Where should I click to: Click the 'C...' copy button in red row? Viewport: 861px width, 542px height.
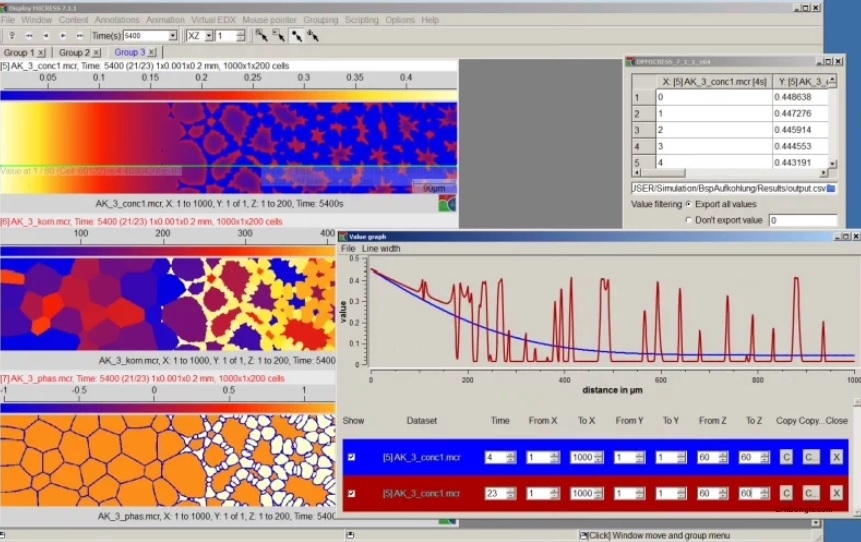click(x=810, y=493)
